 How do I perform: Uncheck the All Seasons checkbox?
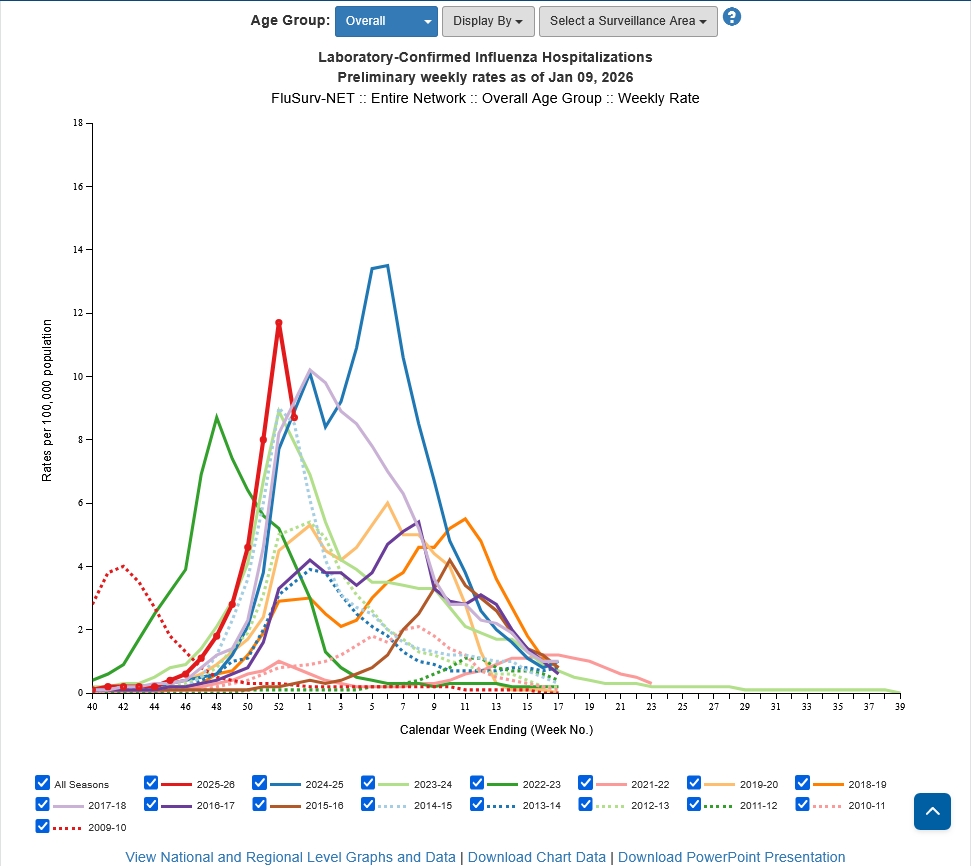[43, 783]
